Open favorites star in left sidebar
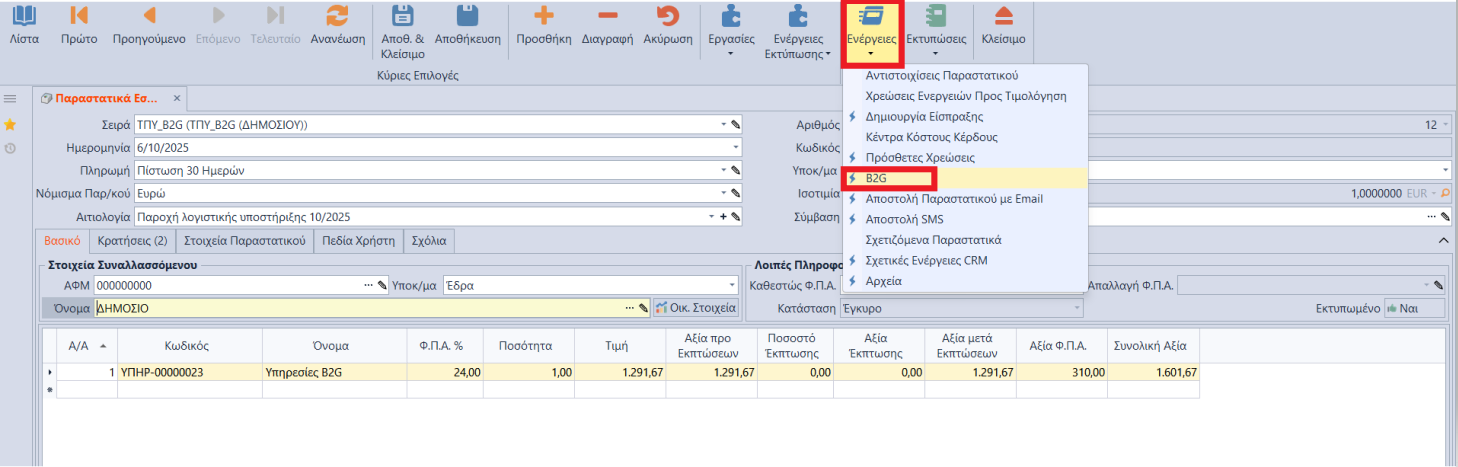Image resolution: width=1458 pixels, height=467 pixels. tap(10, 124)
